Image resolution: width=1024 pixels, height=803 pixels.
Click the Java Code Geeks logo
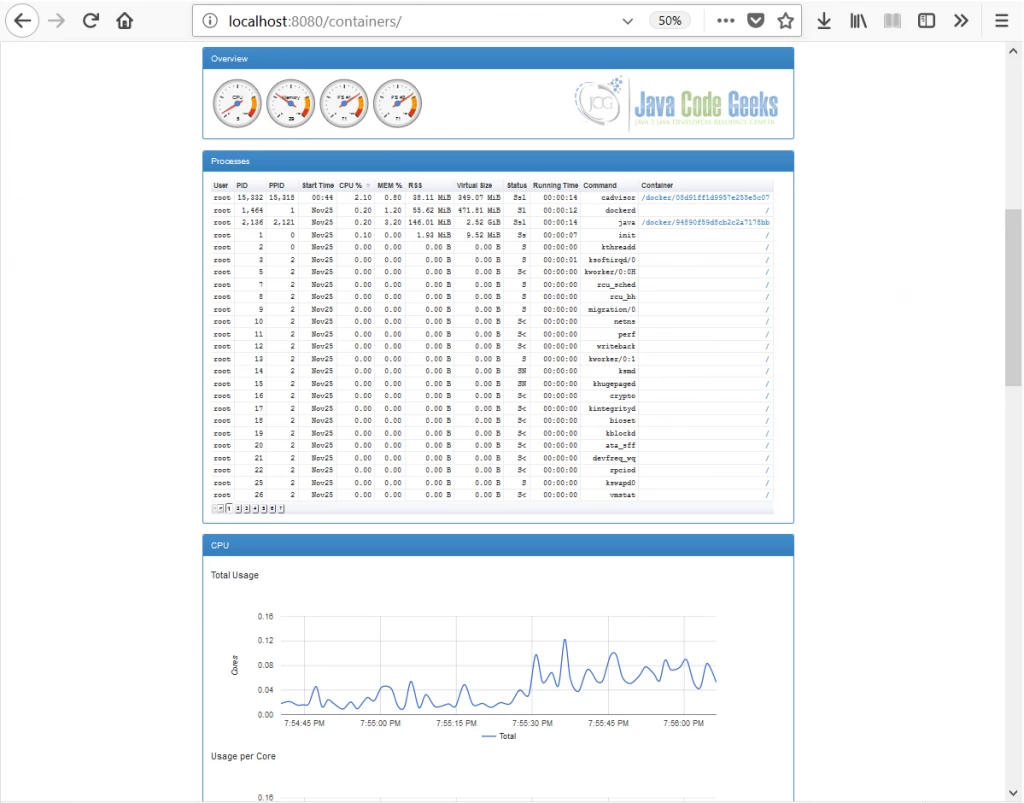(x=676, y=103)
